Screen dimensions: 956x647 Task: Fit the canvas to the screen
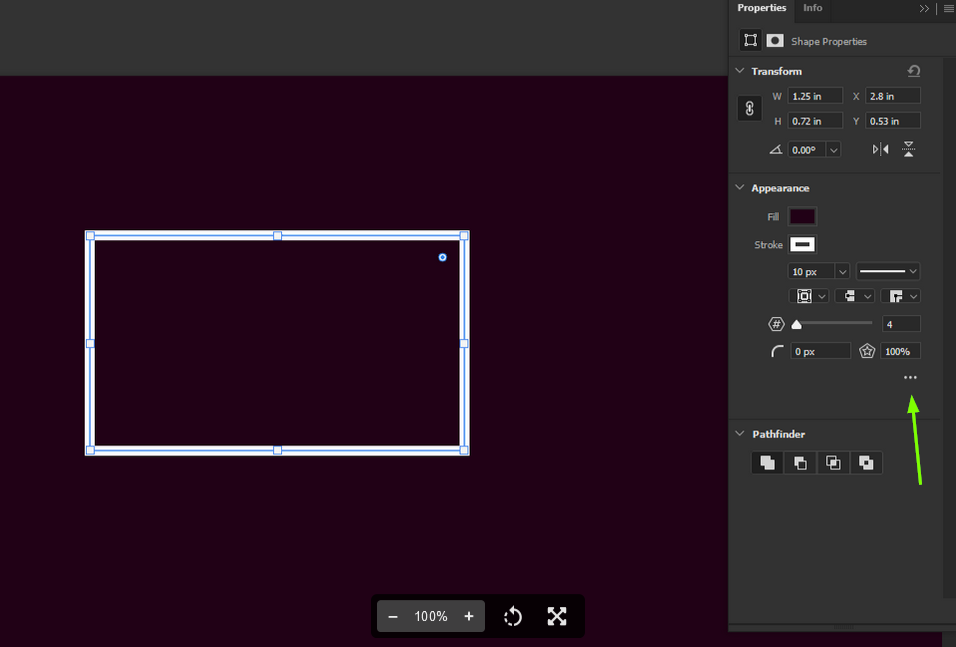pos(557,616)
